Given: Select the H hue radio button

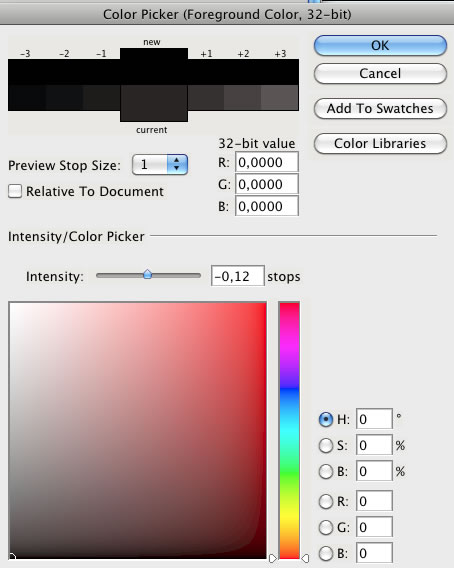Looking at the screenshot, I should click(325, 419).
